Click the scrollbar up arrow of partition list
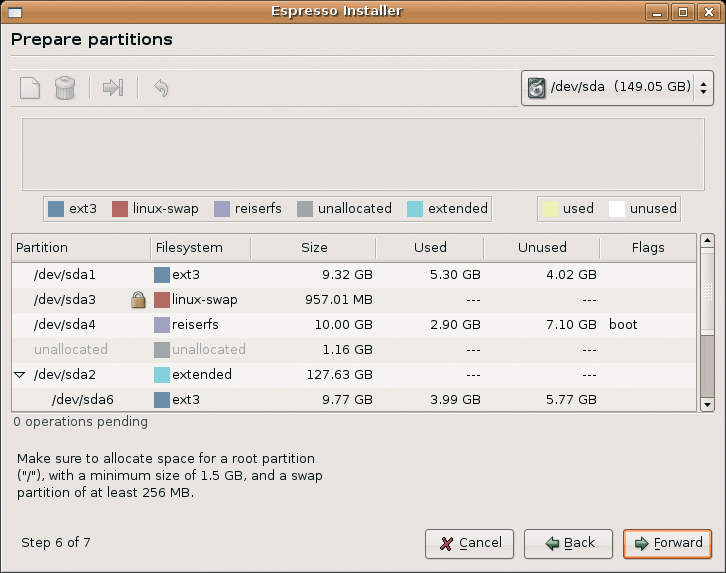 [707, 241]
